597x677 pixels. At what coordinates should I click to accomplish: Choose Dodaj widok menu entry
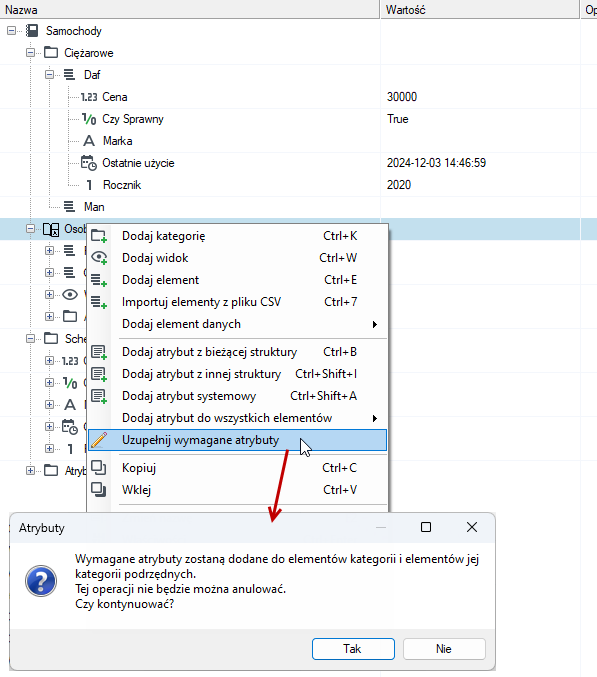coord(237,258)
